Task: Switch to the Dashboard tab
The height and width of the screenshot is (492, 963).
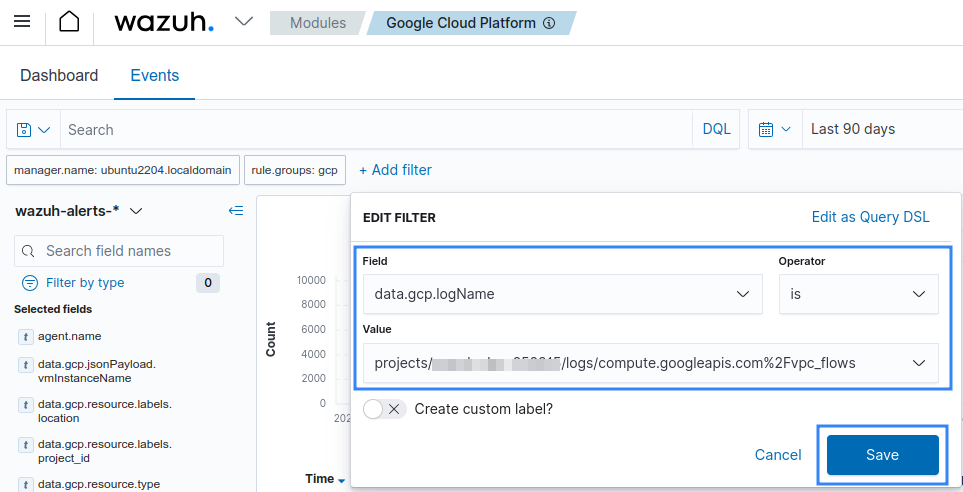Action: pos(59,76)
